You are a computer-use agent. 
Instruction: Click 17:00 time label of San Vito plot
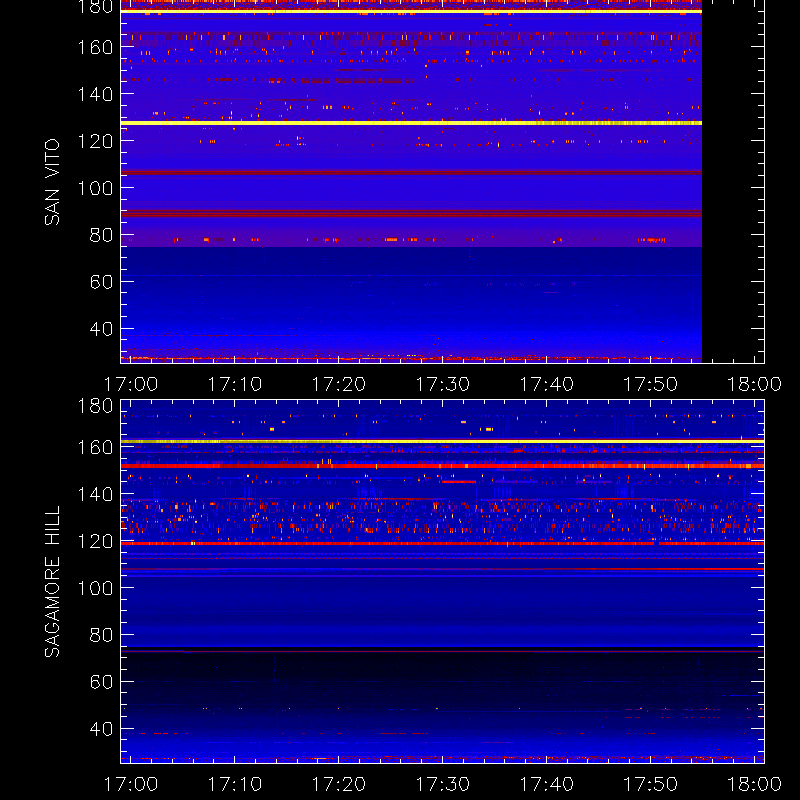[x=131, y=384]
